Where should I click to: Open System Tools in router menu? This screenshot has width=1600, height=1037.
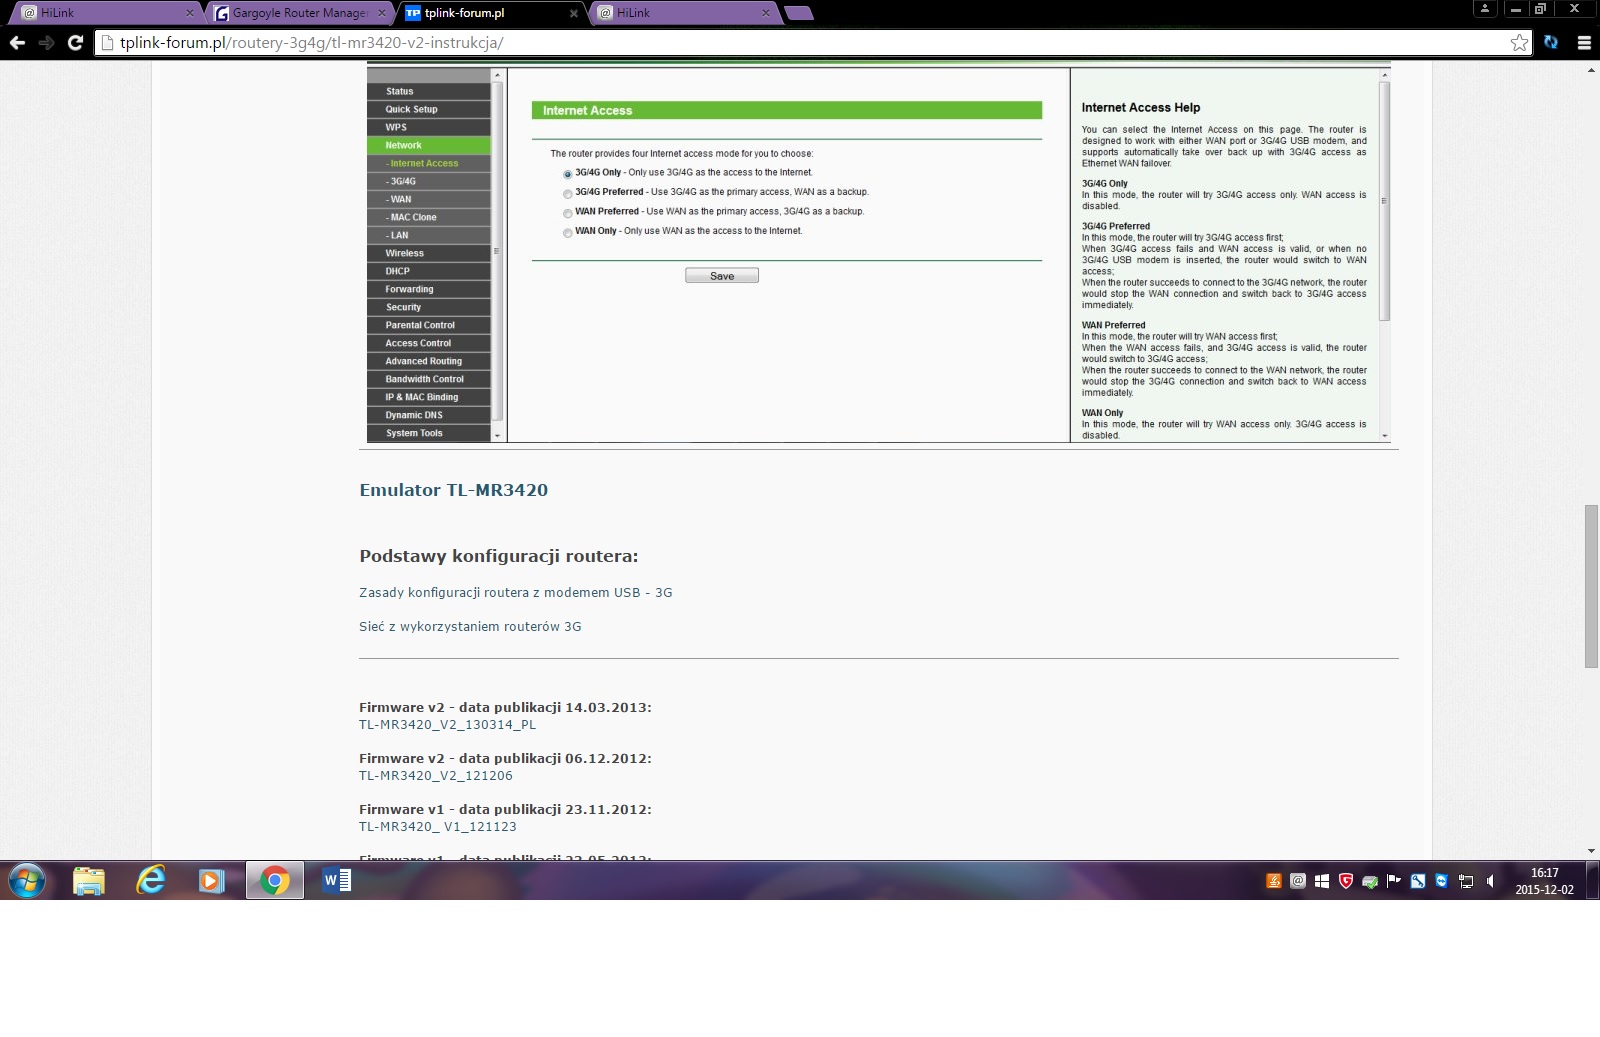click(414, 433)
